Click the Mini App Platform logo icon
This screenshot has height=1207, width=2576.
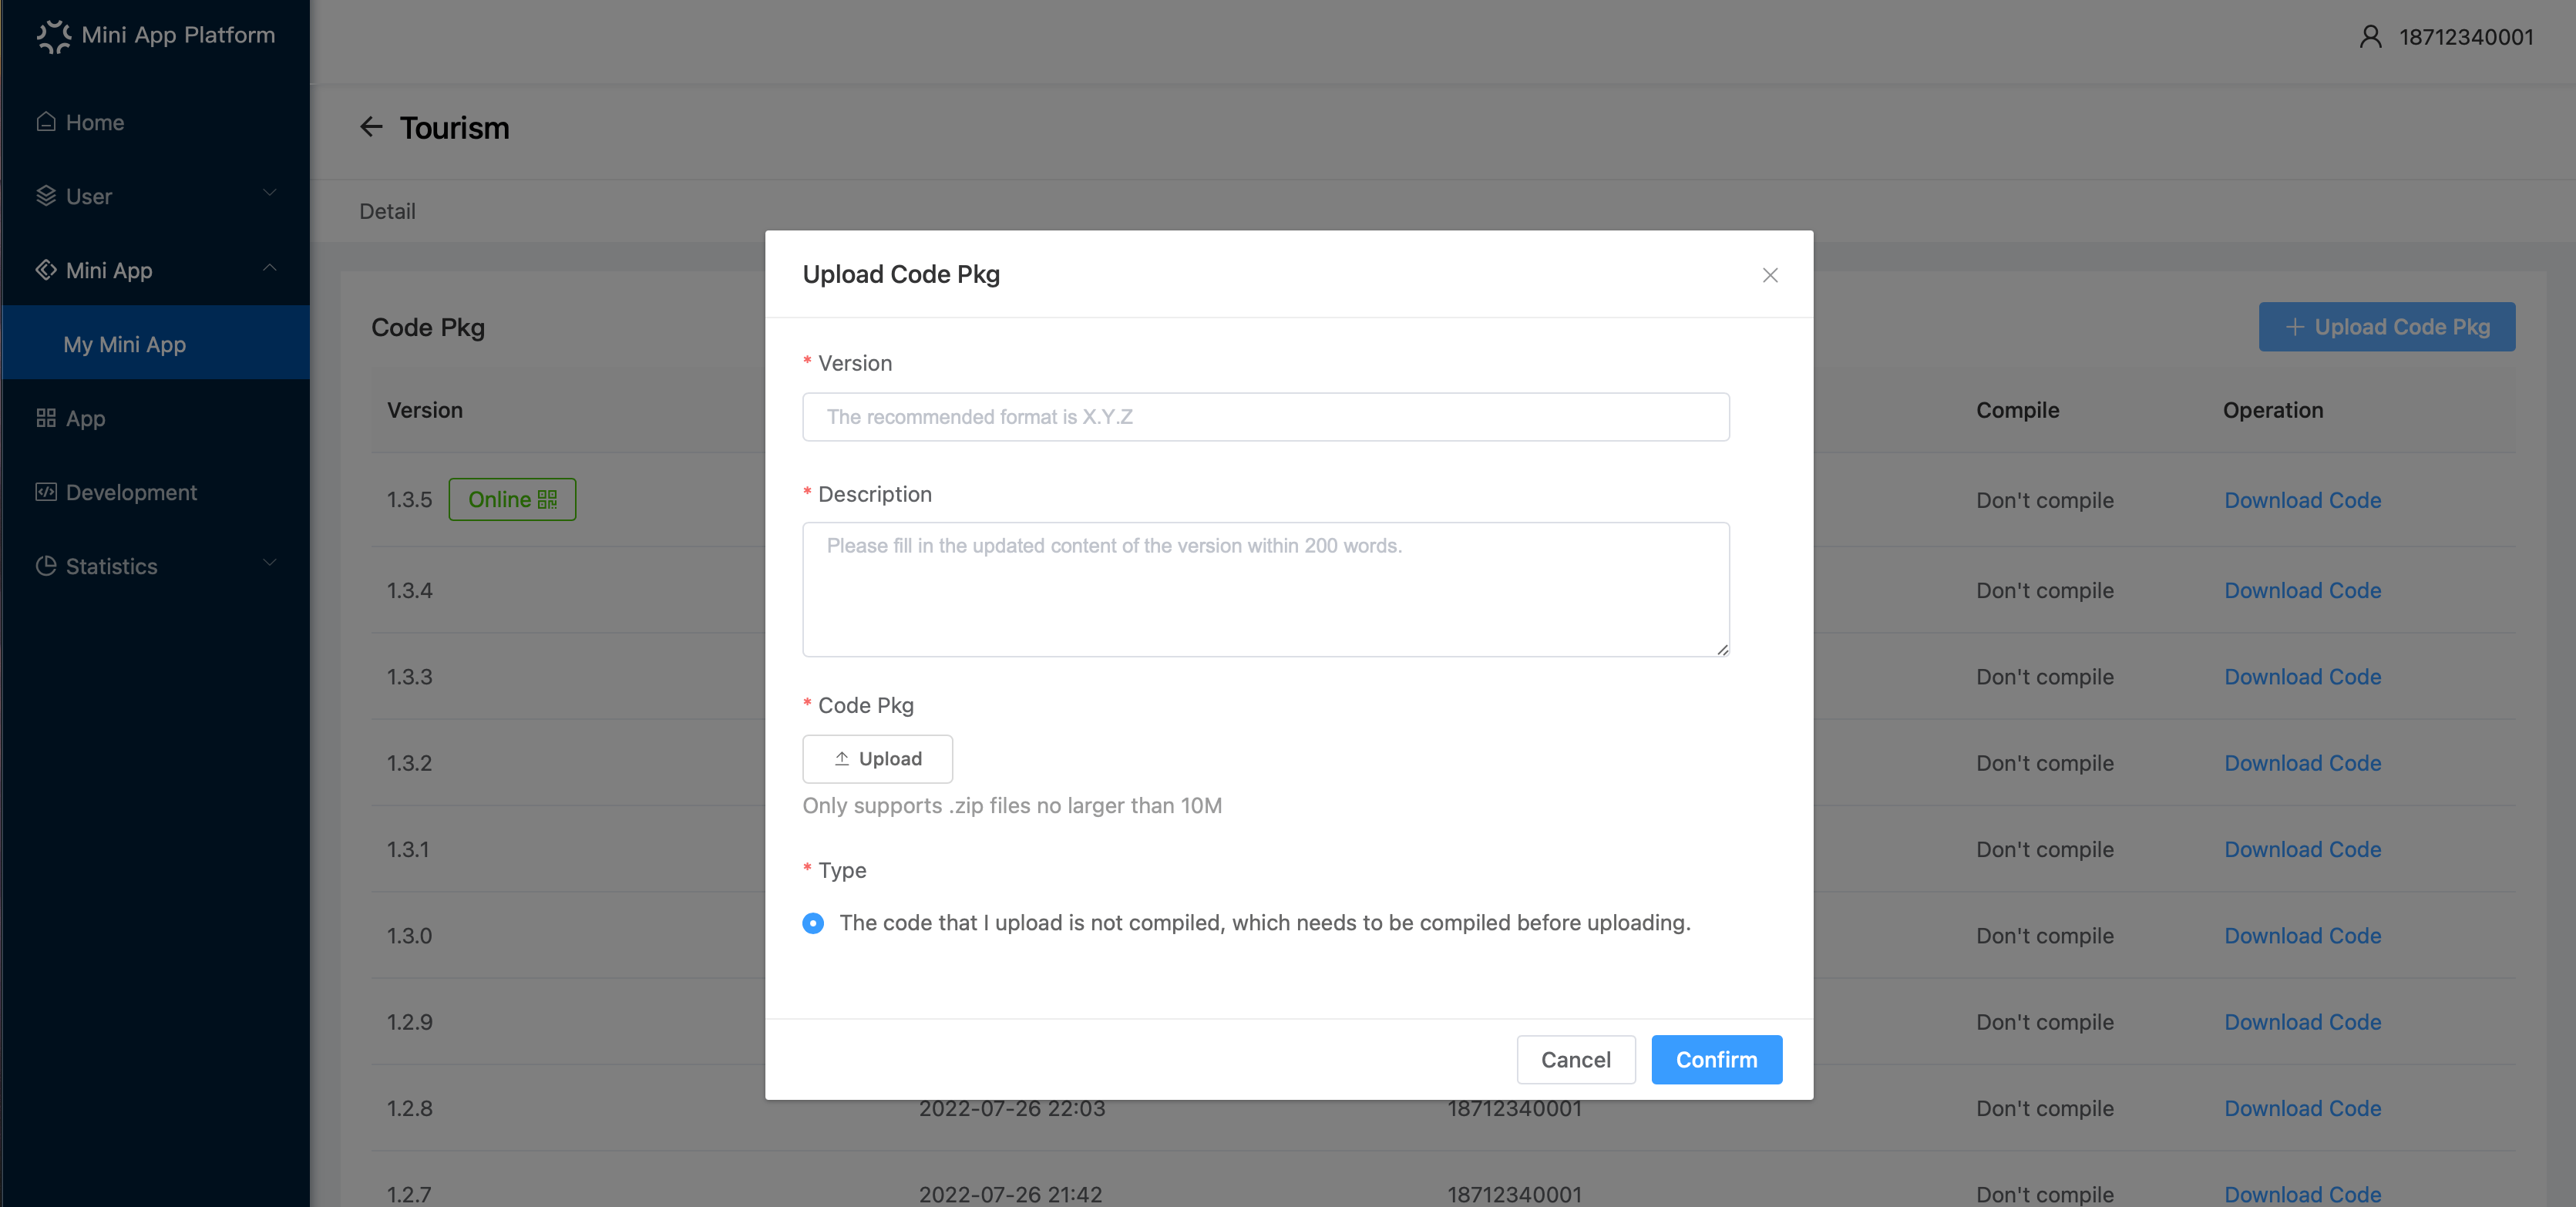tap(54, 36)
